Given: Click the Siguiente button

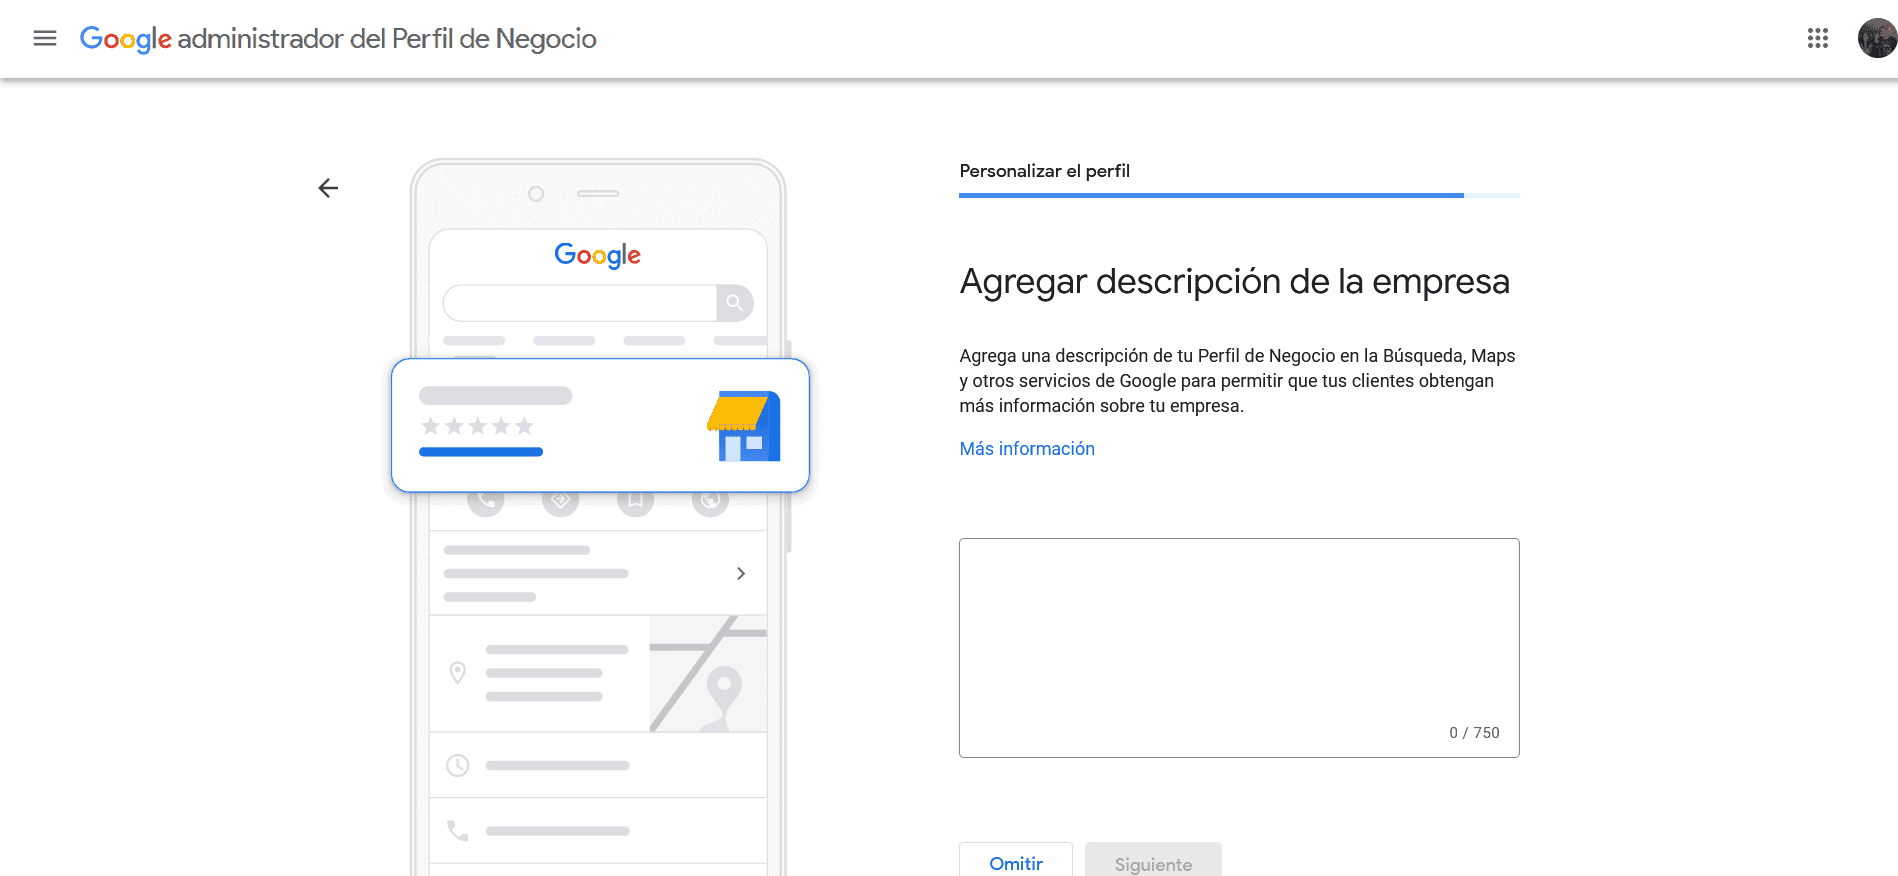Looking at the screenshot, I should [x=1153, y=860].
